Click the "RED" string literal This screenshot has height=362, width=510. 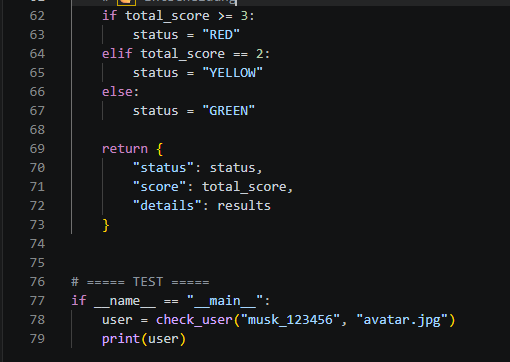tap(221, 35)
